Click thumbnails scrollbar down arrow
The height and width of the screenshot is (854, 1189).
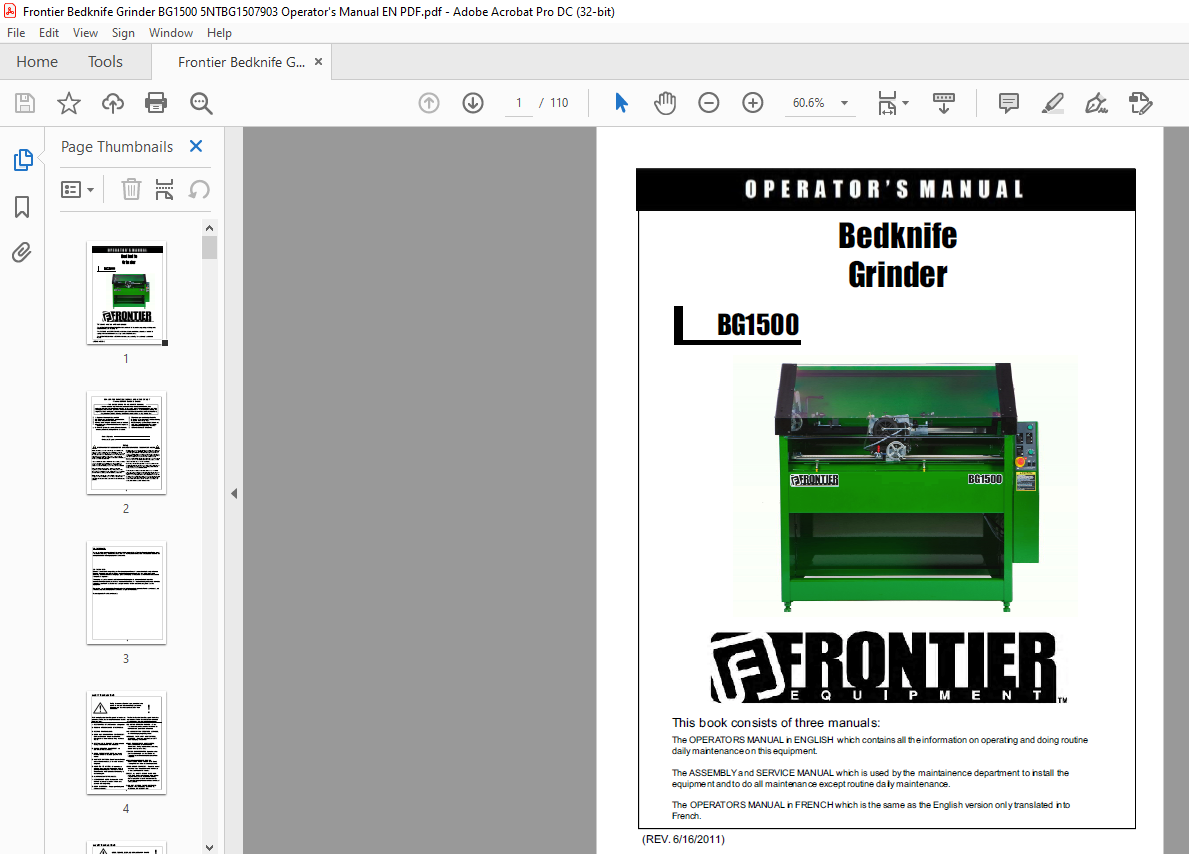coord(209,847)
